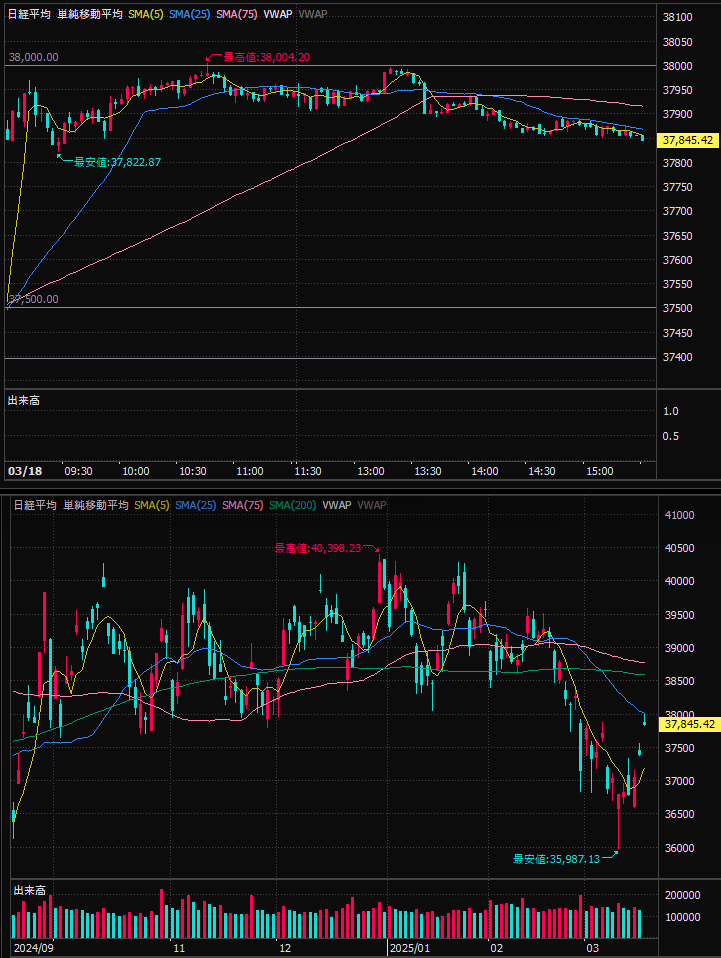Viewport: 721px width, 958px height.
Task: Click the 37400 price axis value
Action: click(x=678, y=357)
